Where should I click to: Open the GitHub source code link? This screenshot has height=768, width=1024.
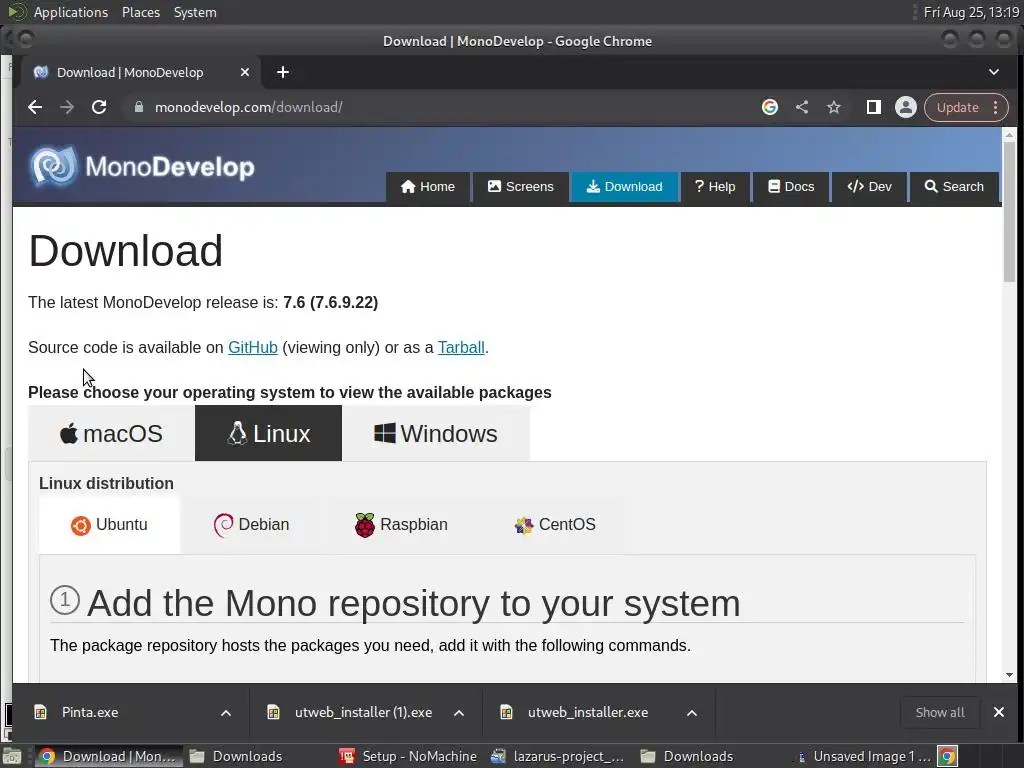click(x=253, y=347)
